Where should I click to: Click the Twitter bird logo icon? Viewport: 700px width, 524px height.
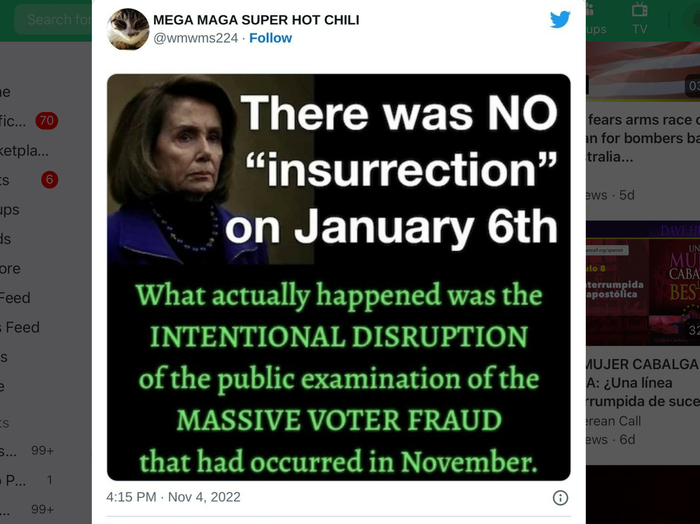coord(560,19)
